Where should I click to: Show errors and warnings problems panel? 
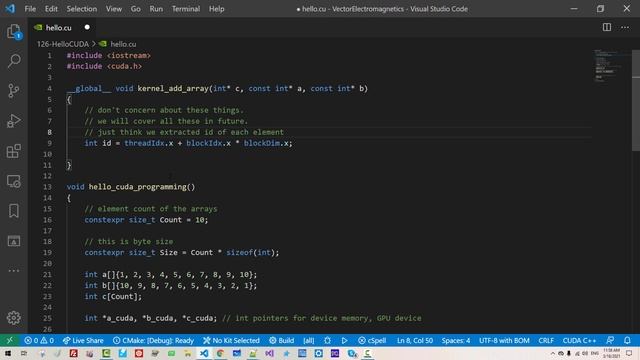point(39,340)
